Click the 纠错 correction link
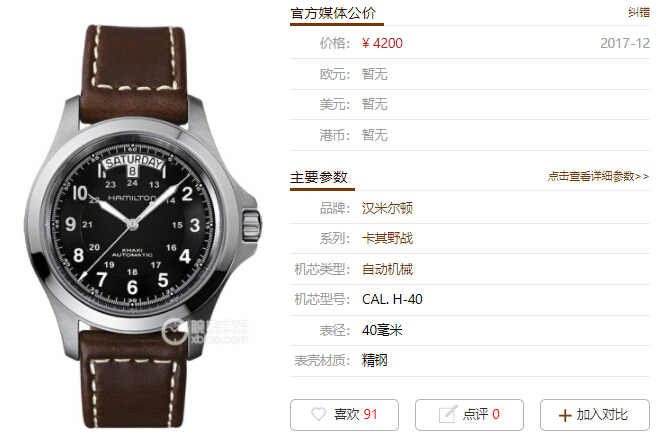Viewport: 661px width, 434px height. point(639,12)
